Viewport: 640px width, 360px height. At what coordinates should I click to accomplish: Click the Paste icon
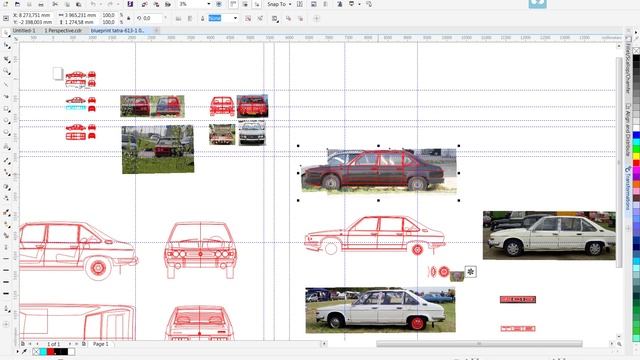click(x=79, y=4)
